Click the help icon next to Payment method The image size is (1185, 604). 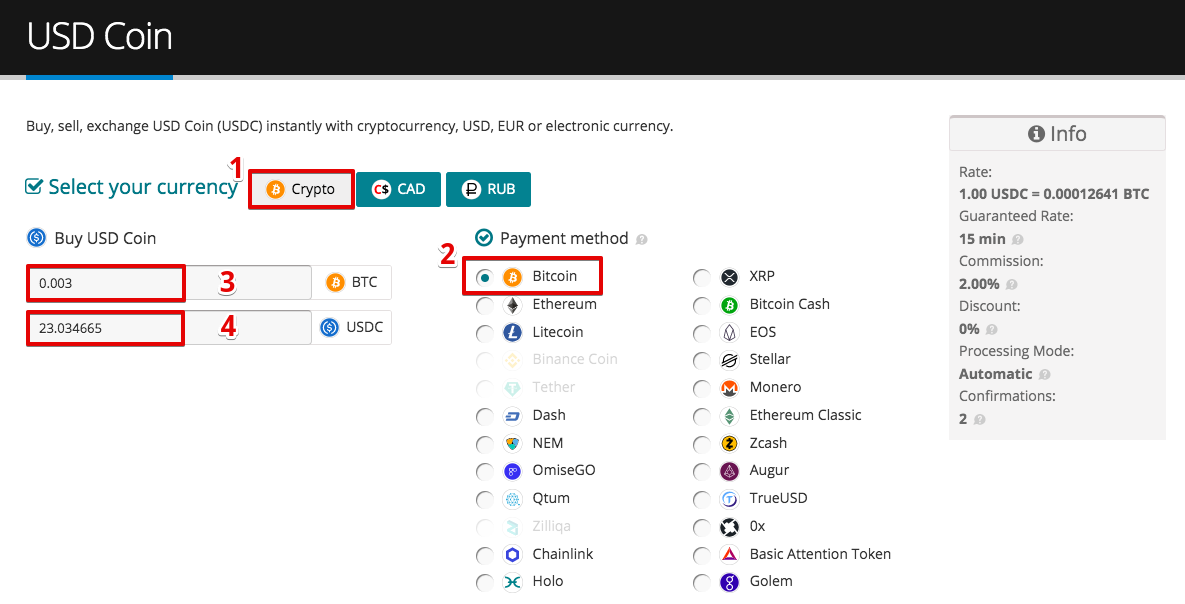click(642, 240)
